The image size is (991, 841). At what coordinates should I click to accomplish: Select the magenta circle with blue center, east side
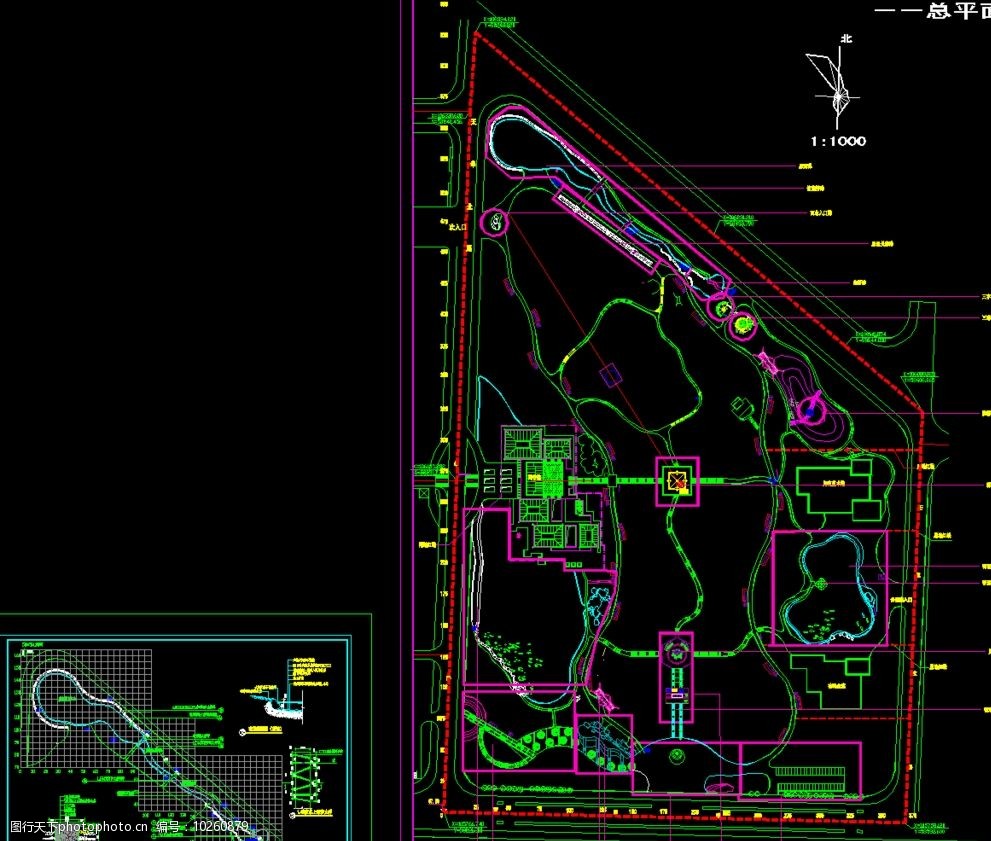pos(811,410)
